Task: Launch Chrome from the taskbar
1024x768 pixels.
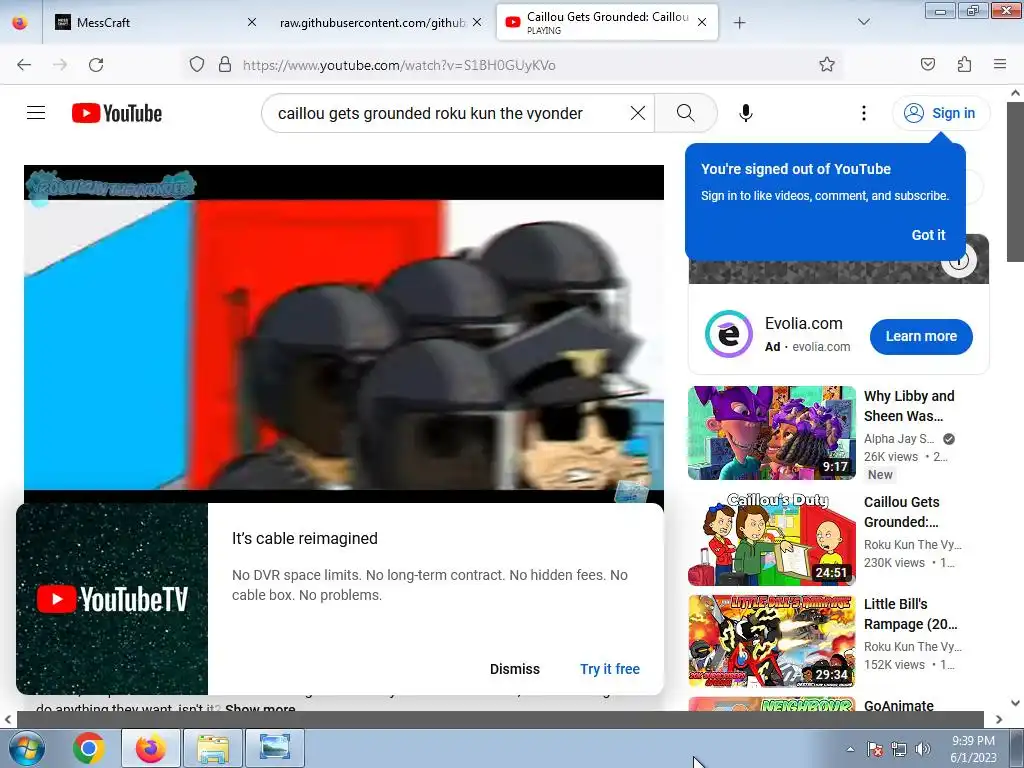Action: tap(89, 748)
